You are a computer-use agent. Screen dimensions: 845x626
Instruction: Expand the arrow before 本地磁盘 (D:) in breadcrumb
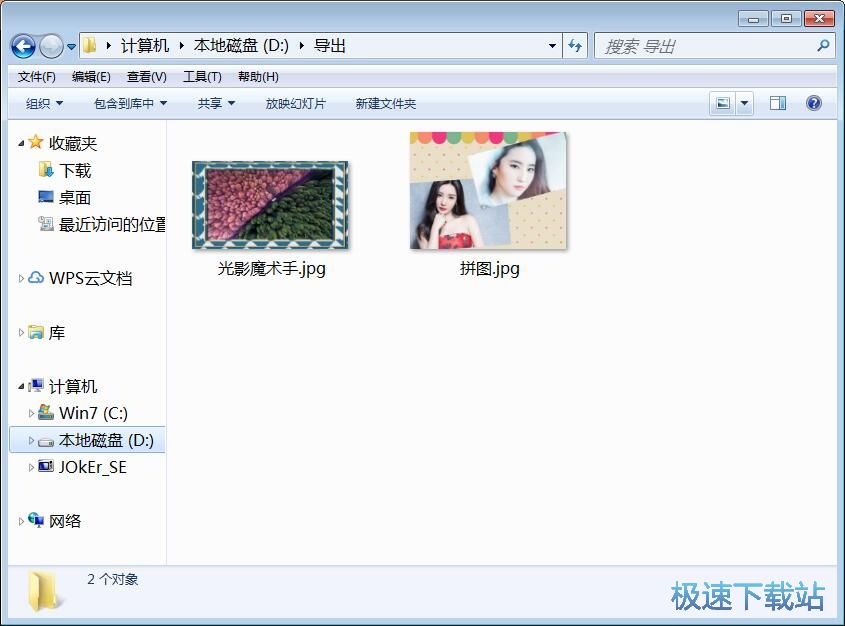(182, 46)
